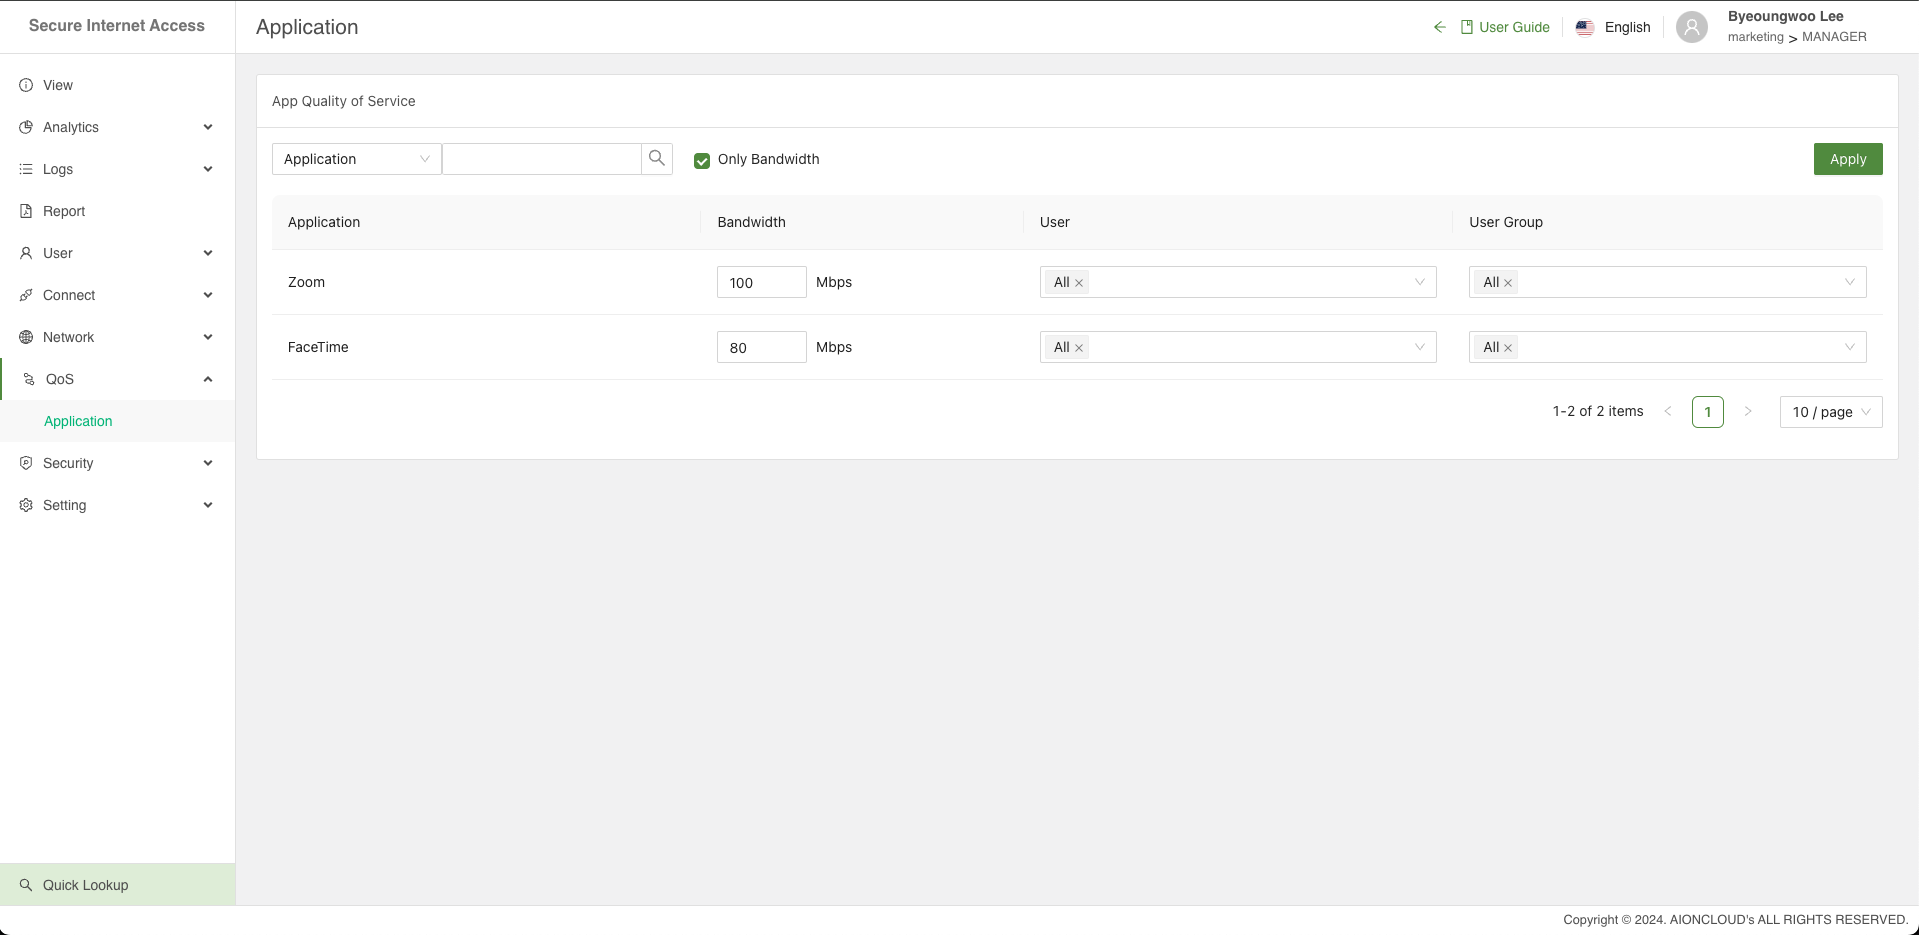Click the Security shield icon
Viewport: 1919px width, 935px height.
(x=26, y=463)
